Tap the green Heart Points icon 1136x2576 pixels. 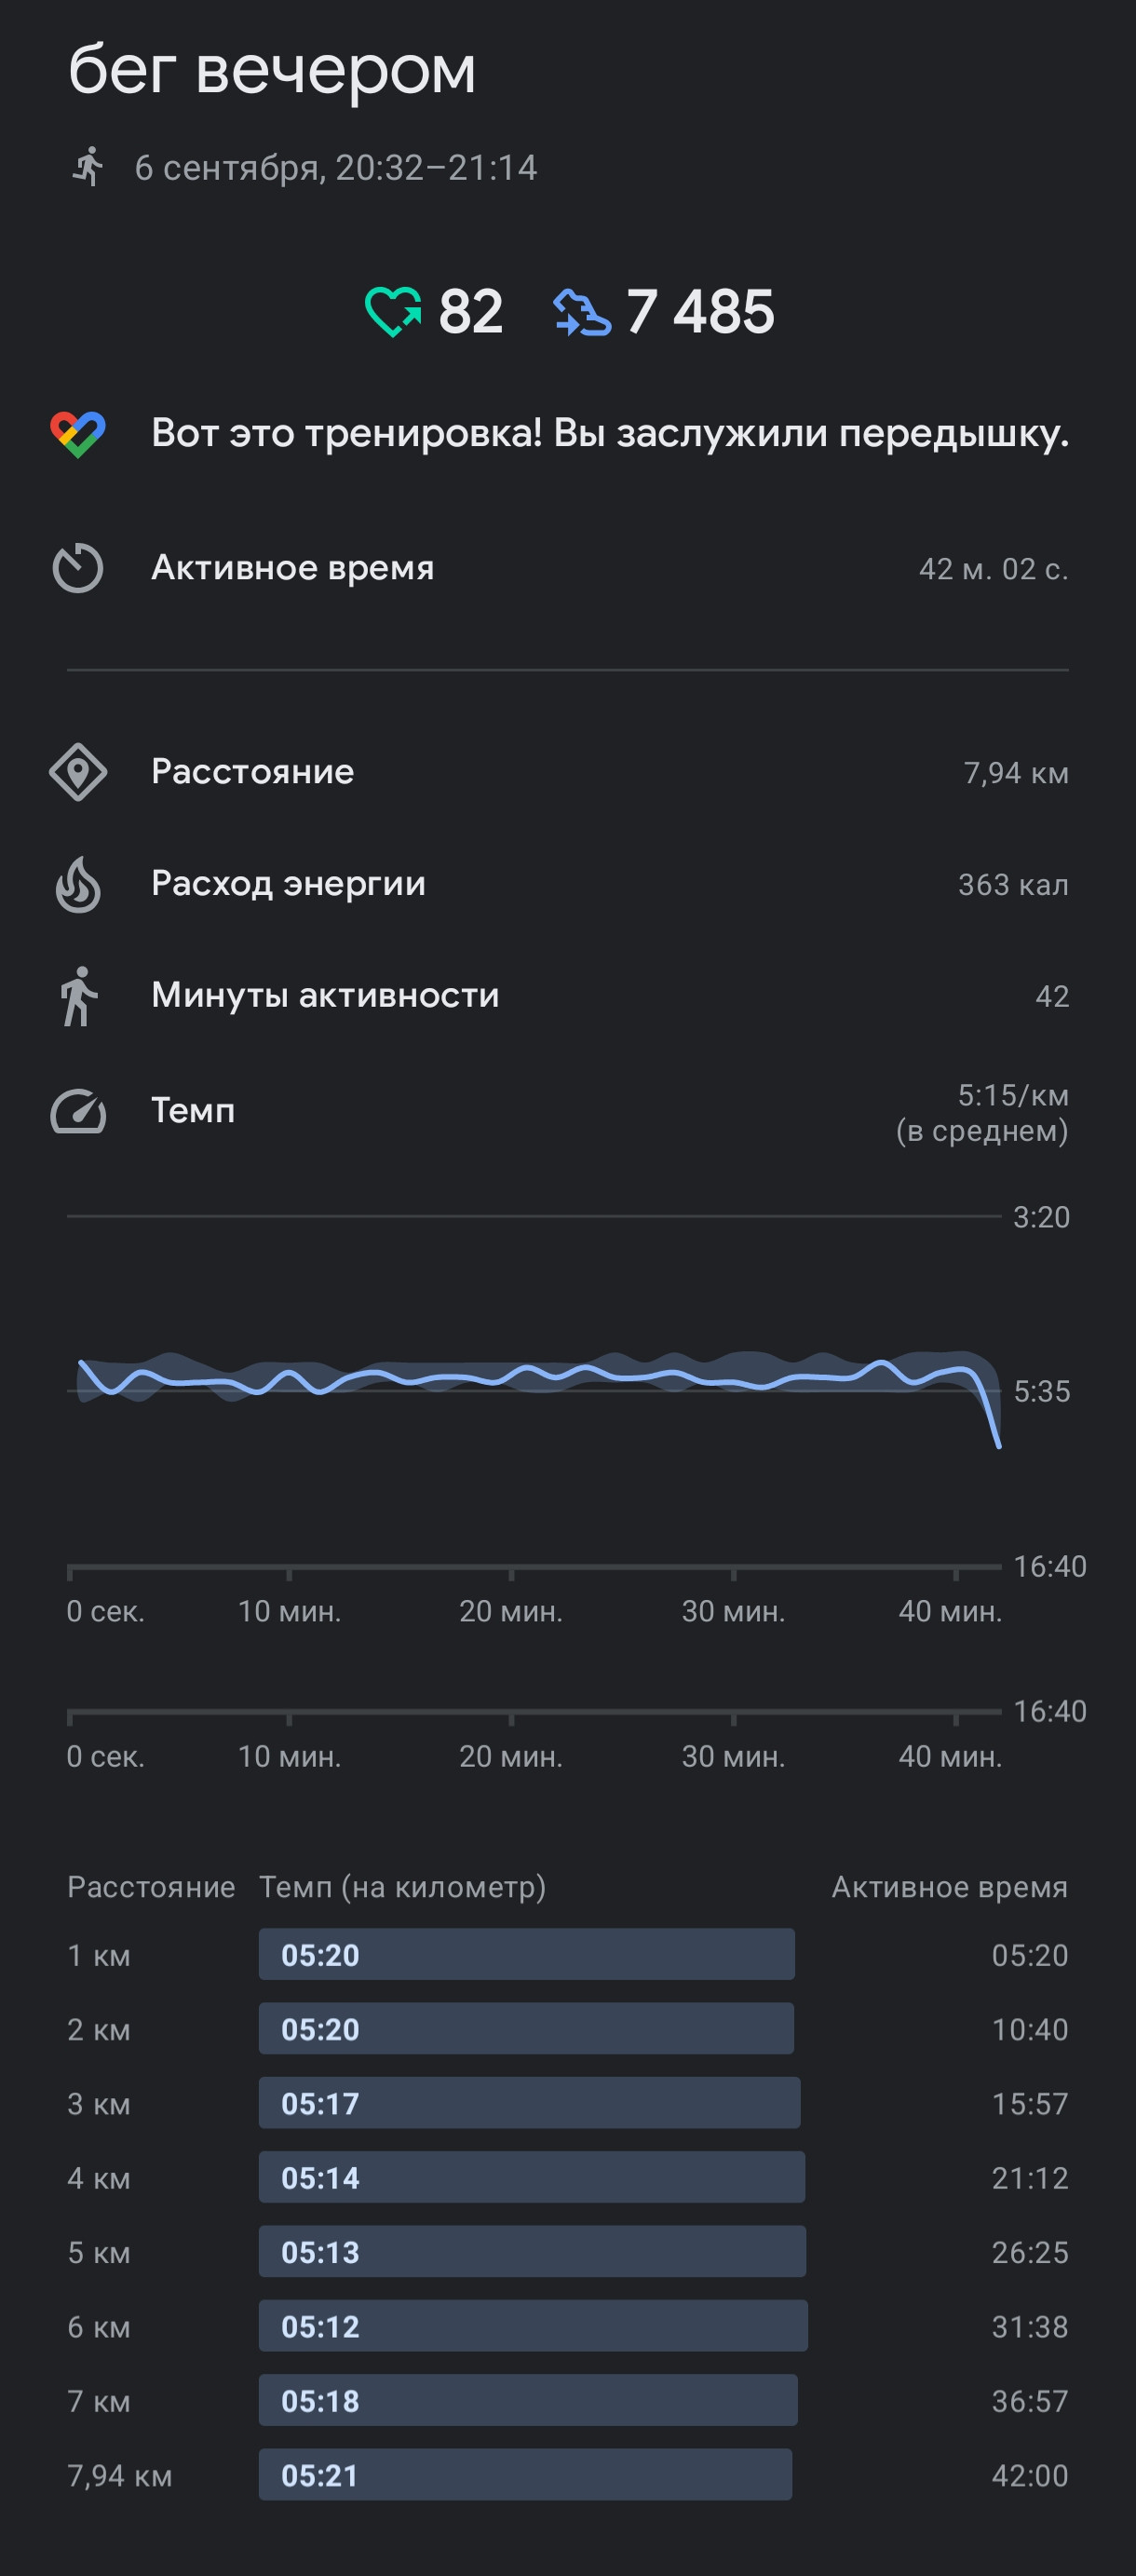click(x=393, y=312)
